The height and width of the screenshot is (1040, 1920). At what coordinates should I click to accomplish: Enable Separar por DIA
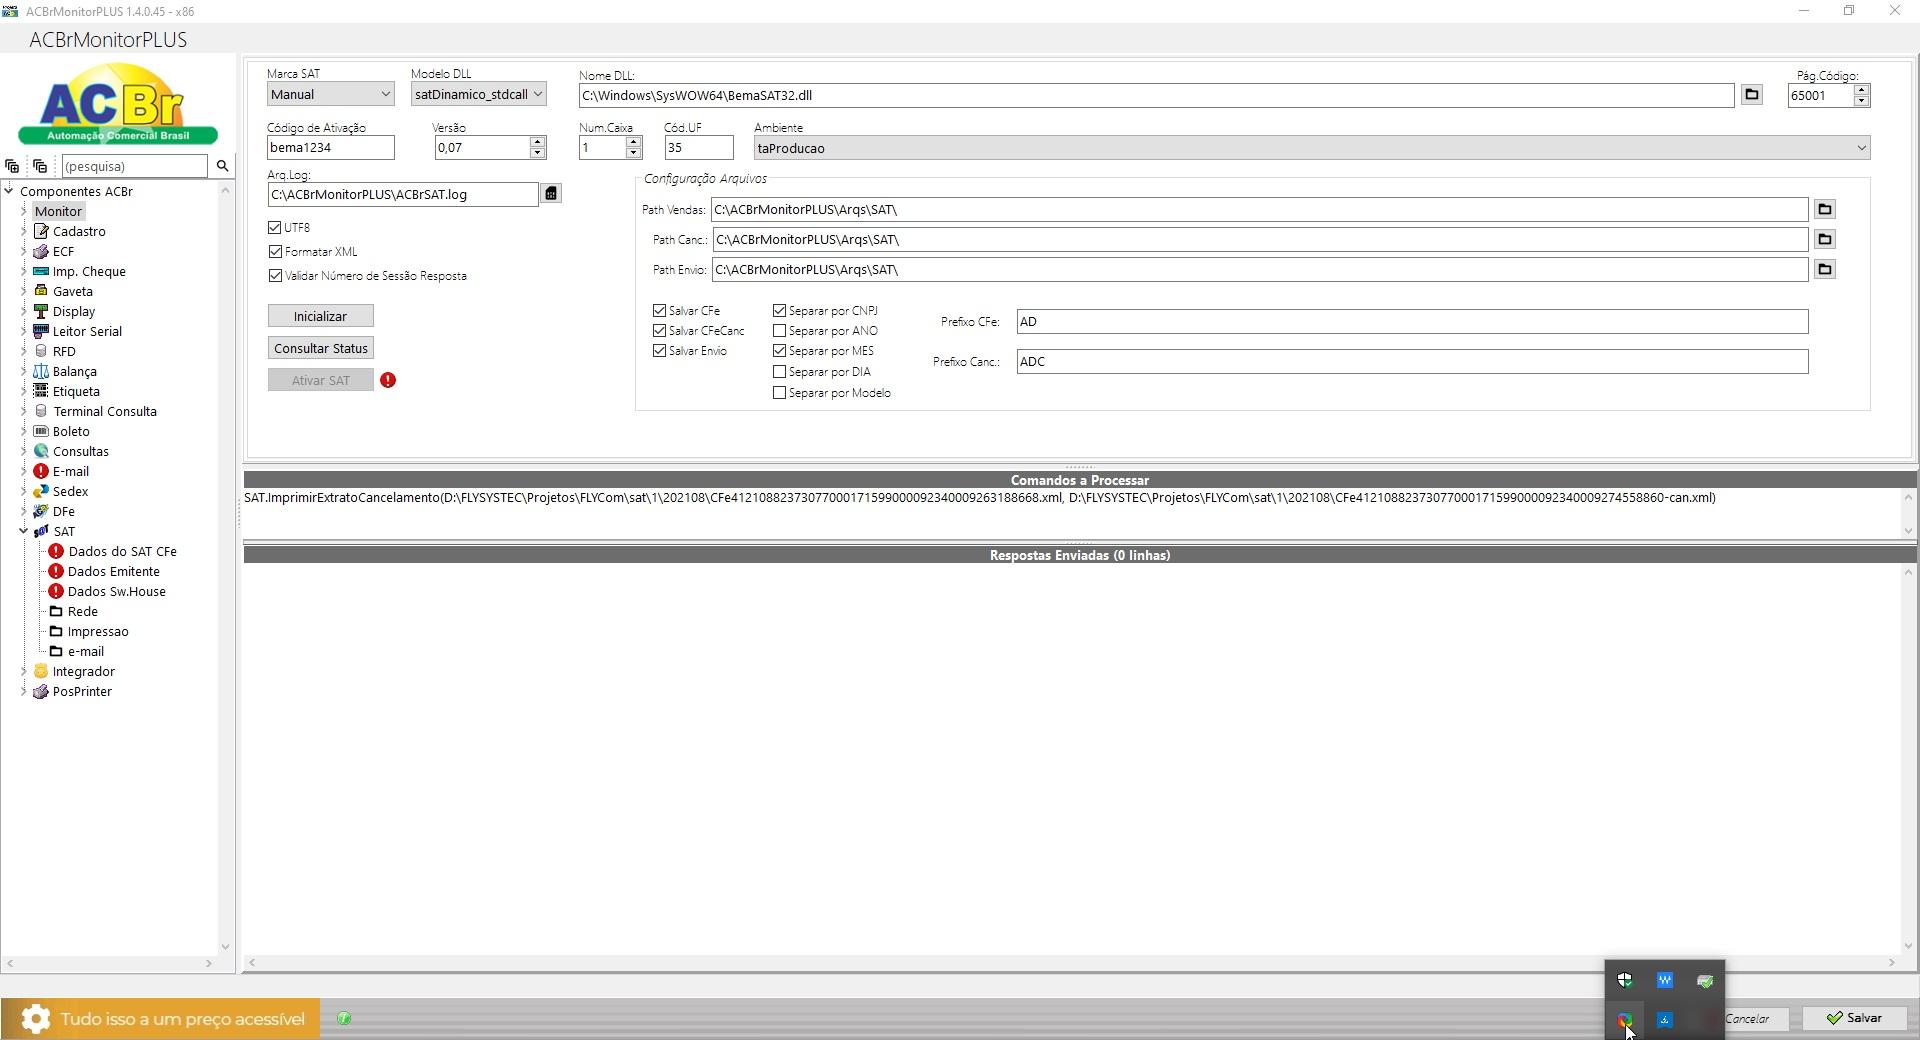click(779, 372)
